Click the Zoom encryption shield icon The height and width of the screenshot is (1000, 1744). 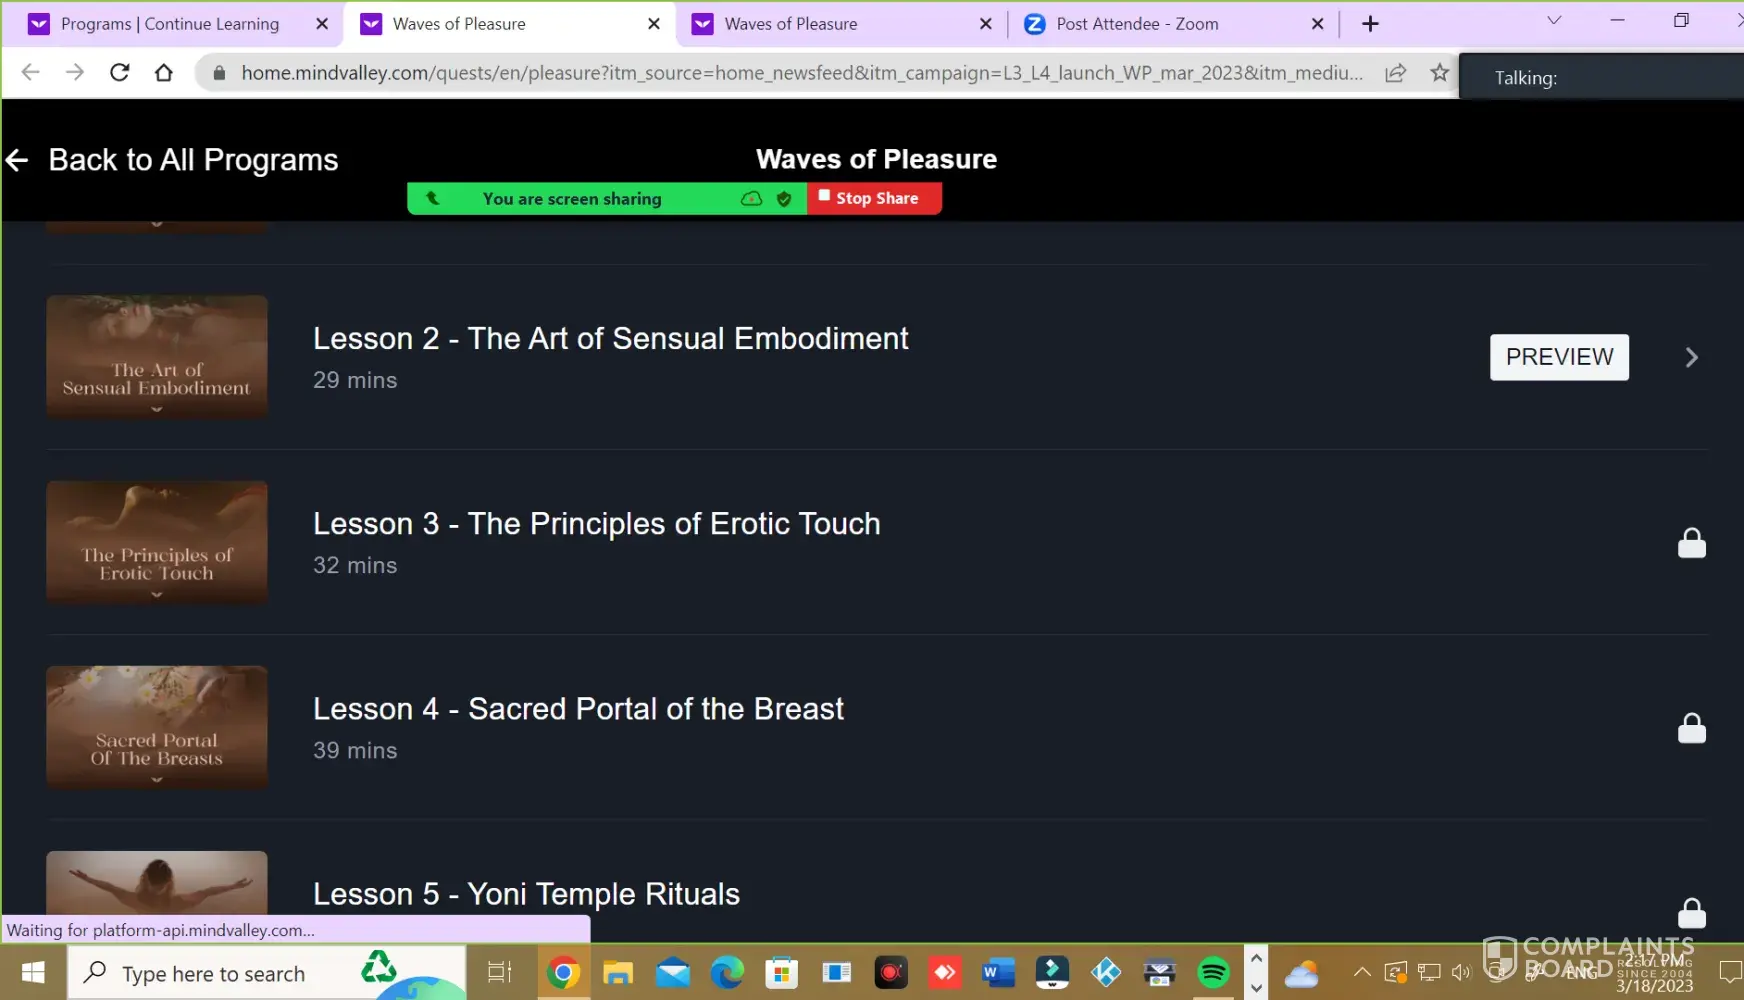pos(784,199)
